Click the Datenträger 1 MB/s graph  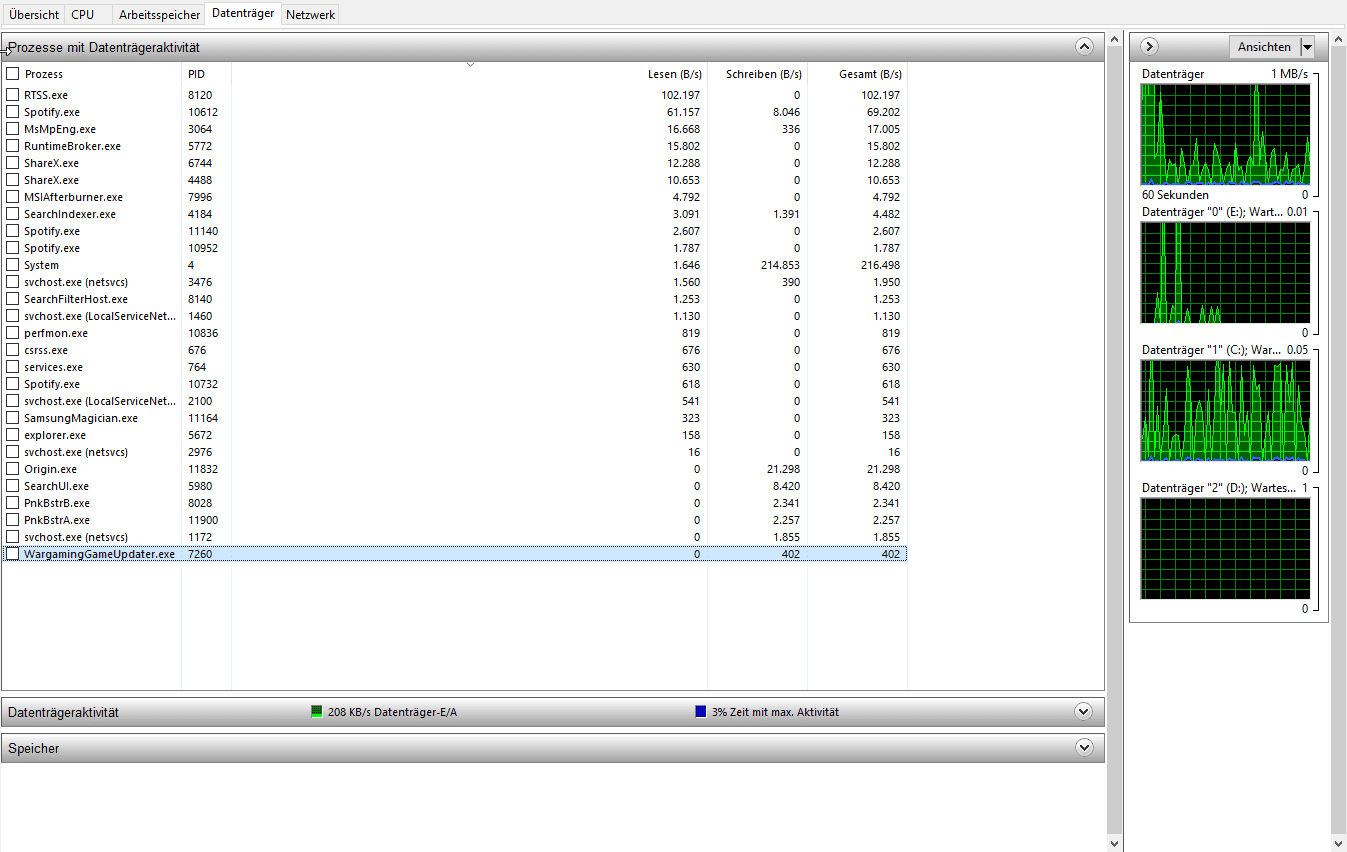[1225, 135]
